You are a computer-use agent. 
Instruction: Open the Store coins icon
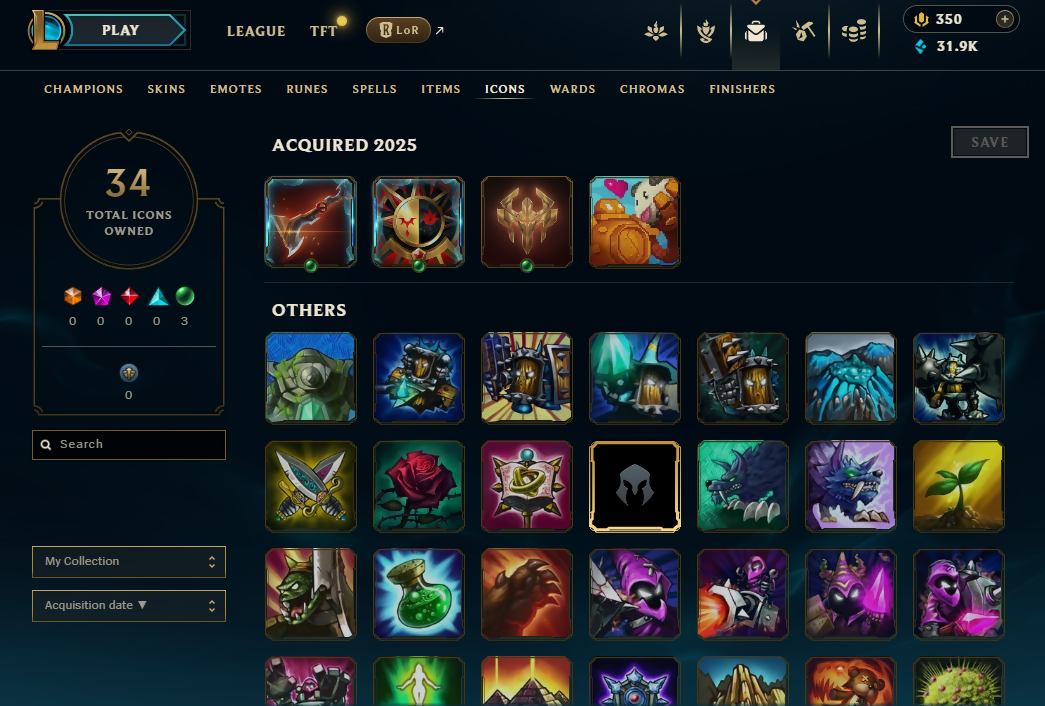point(854,31)
